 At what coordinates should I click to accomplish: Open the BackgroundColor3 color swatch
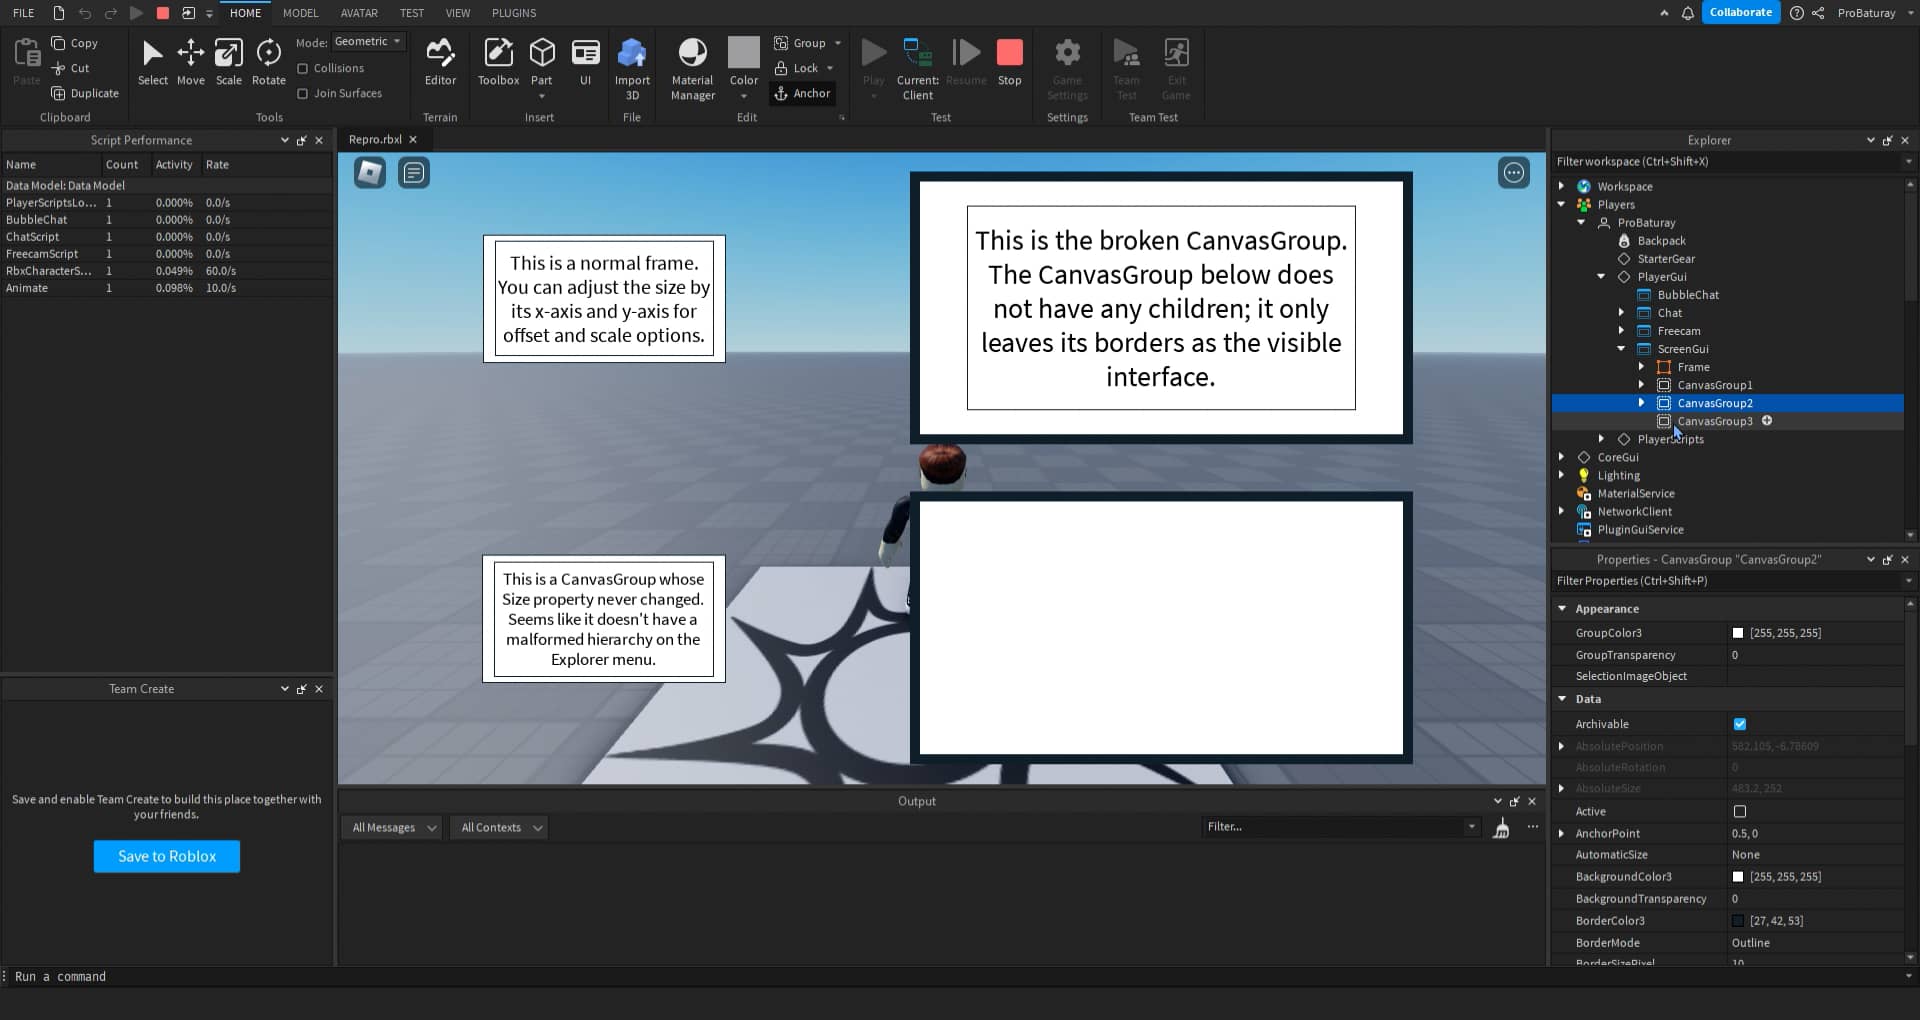pyautogui.click(x=1739, y=876)
